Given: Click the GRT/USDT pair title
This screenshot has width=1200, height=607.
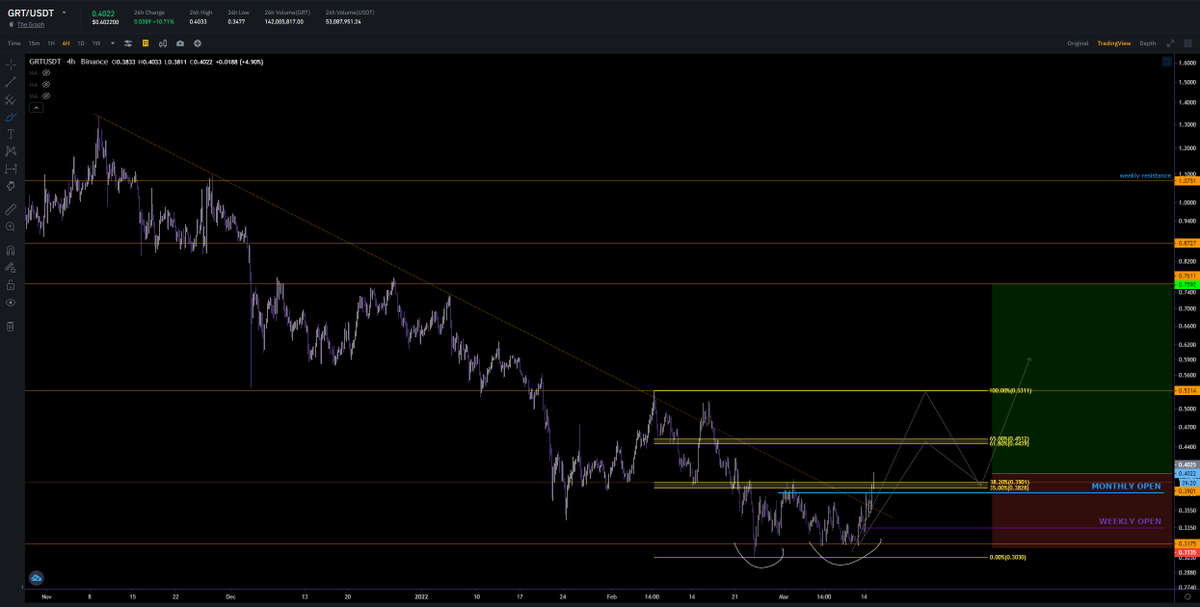Looking at the screenshot, I should [31, 13].
